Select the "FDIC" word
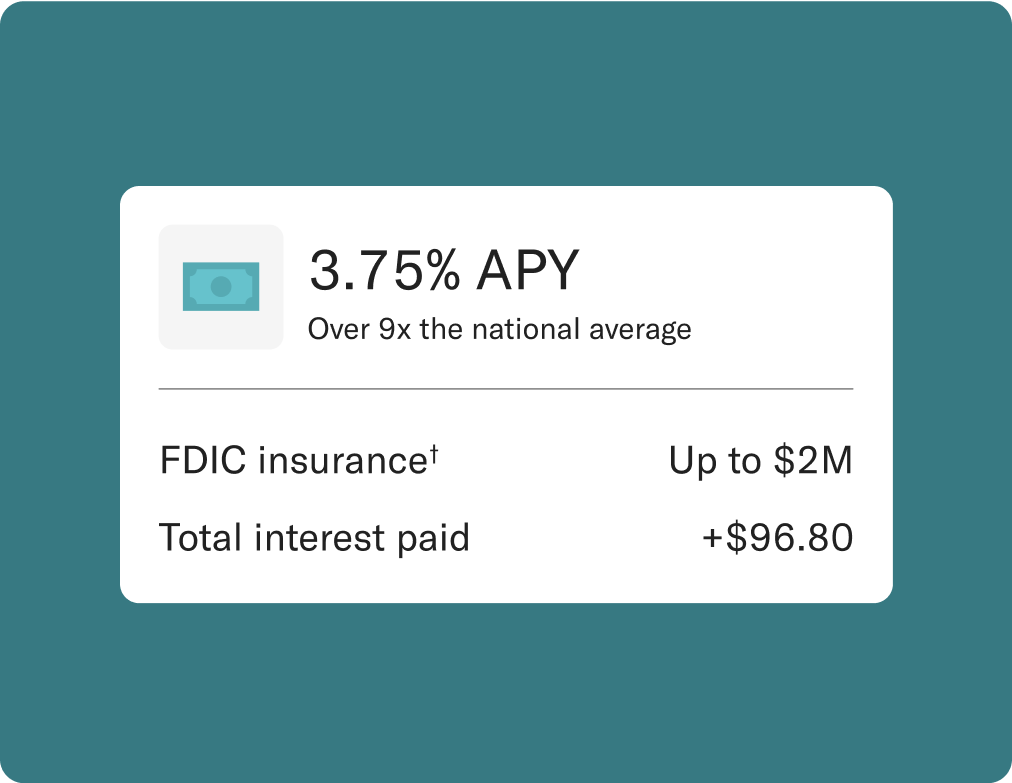This screenshot has height=783, width=1012. (203, 460)
